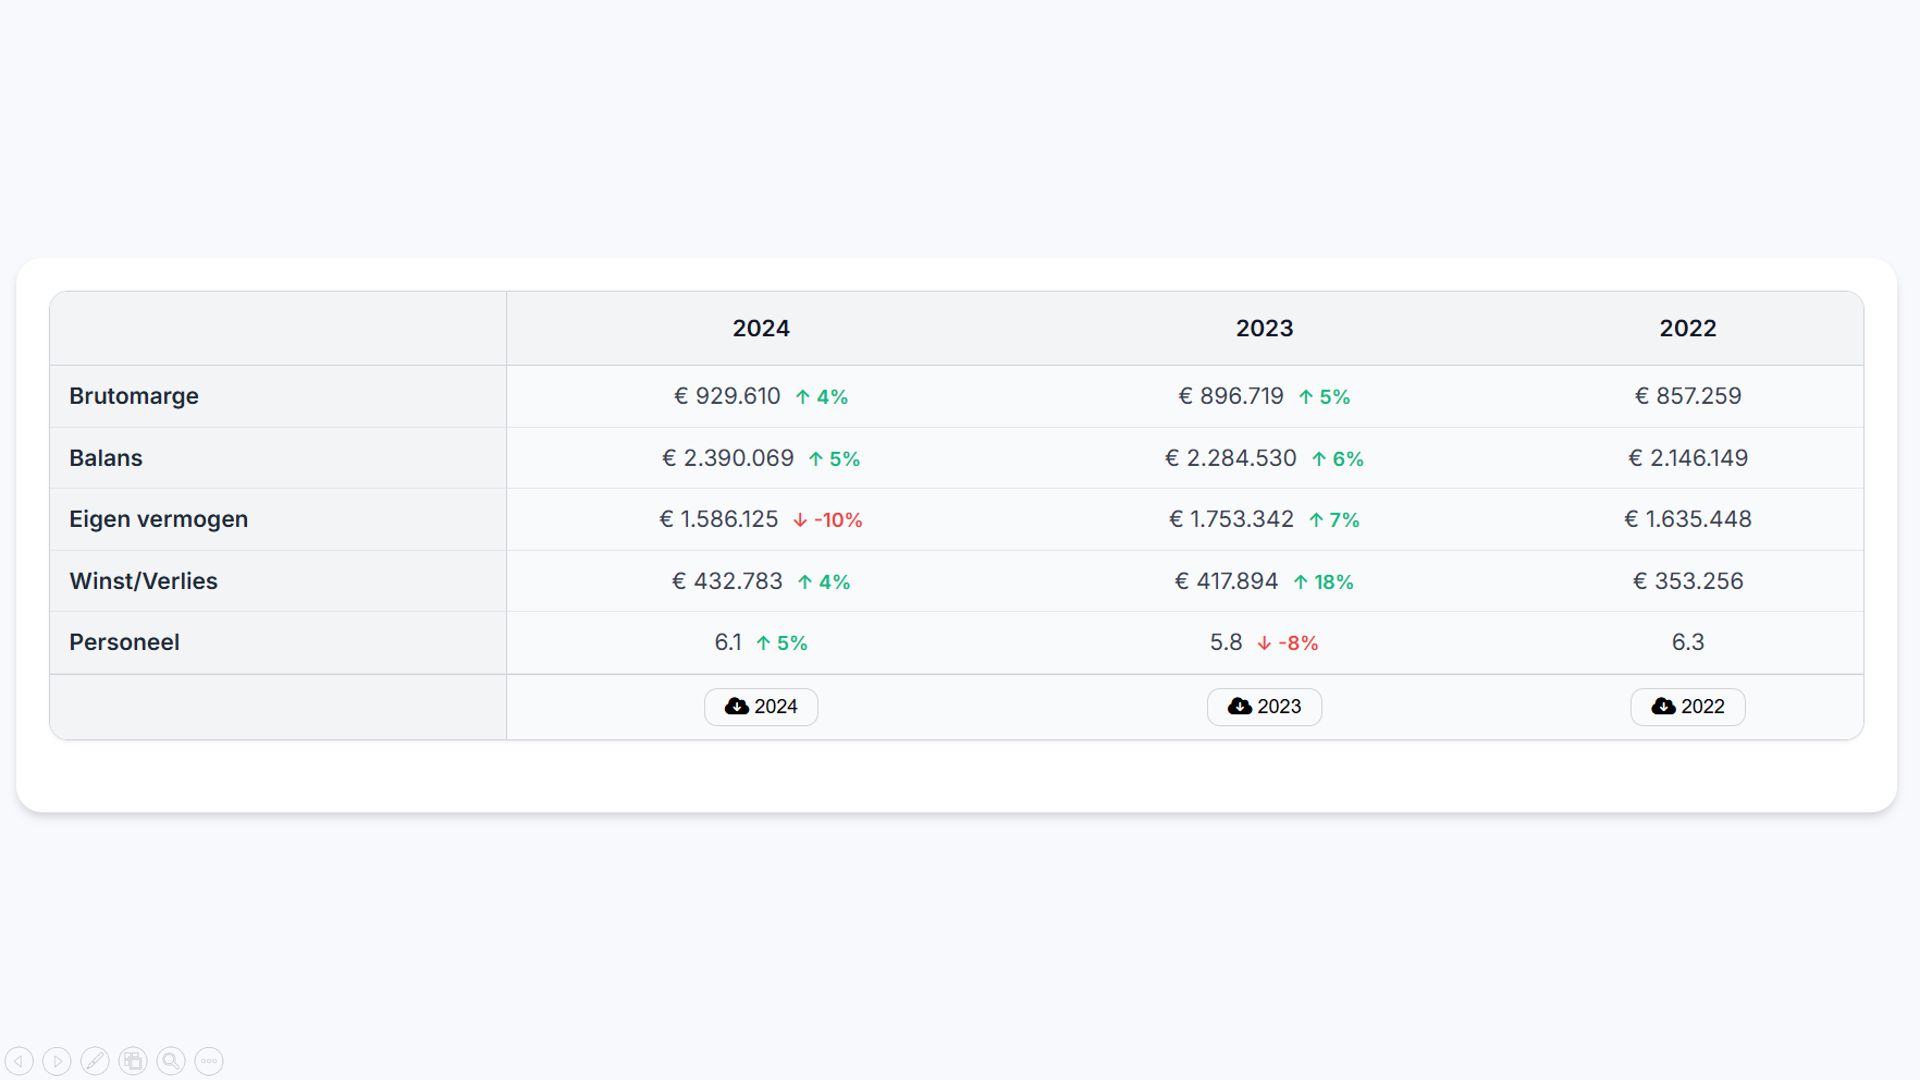Select the € 857.259 Brutomarge cell
1920x1080 pixels.
[x=1687, y=395]
